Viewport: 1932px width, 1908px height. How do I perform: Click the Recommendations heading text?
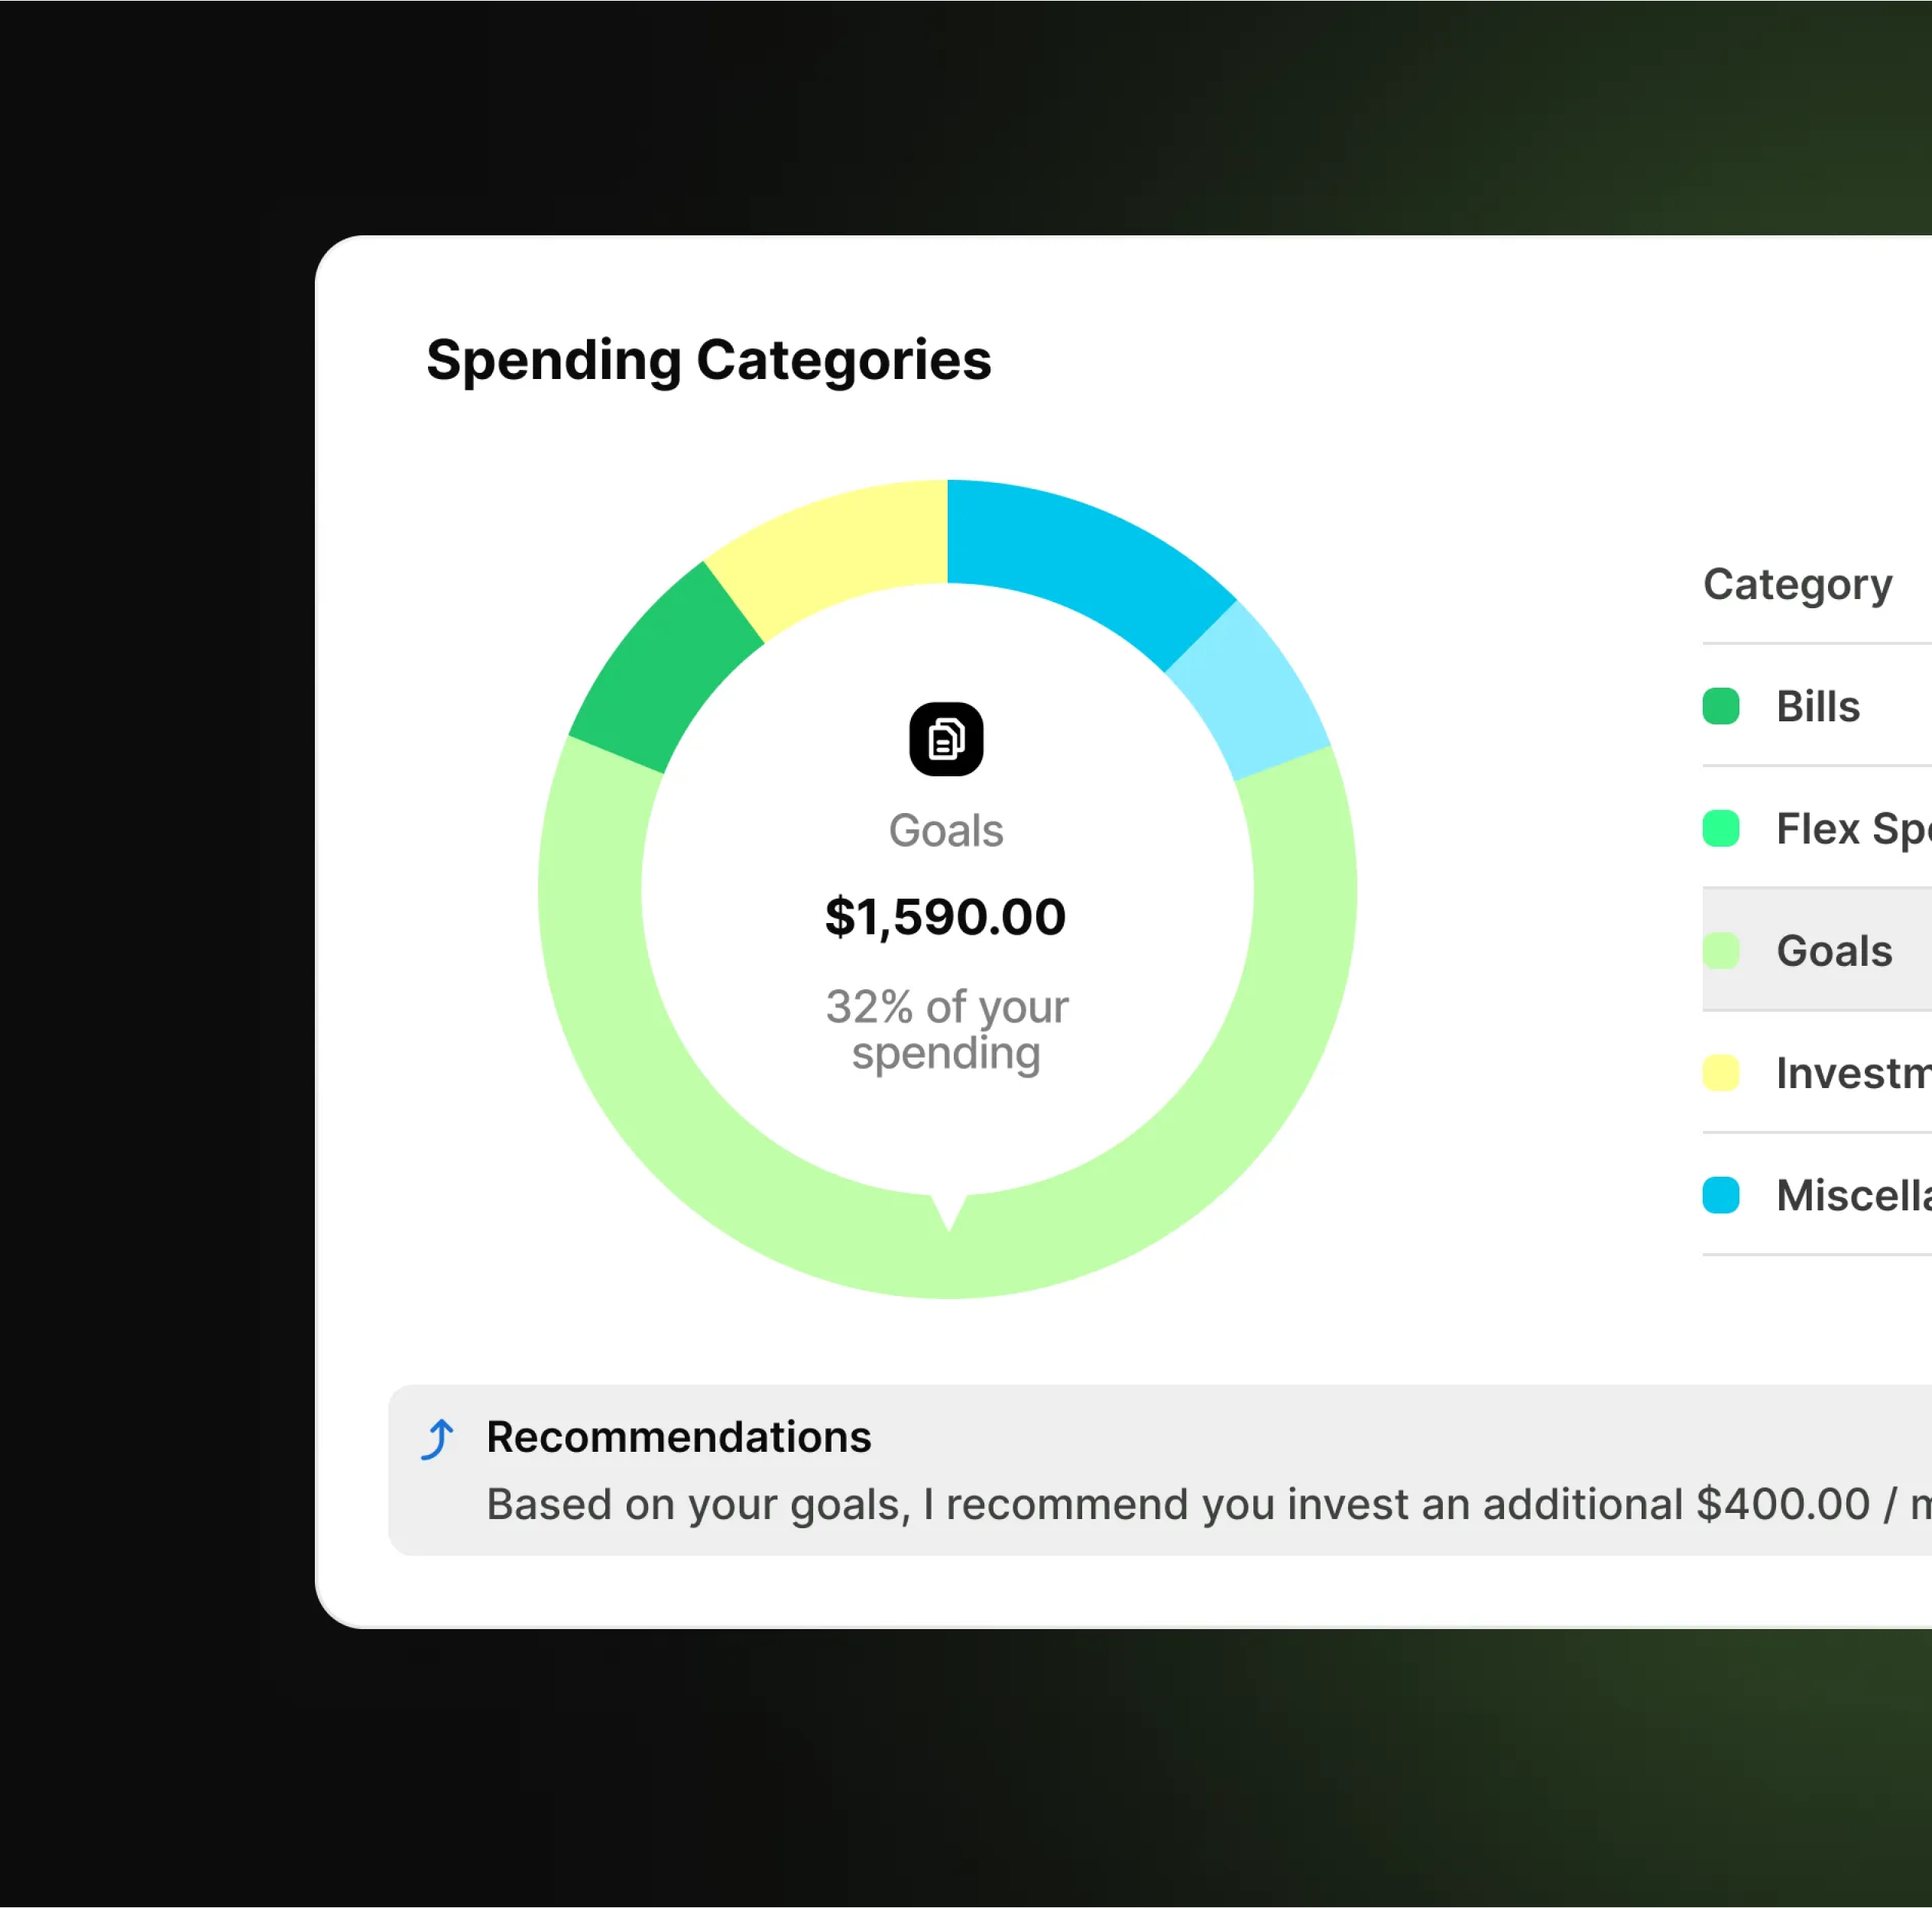click(x=679, y=1437)
